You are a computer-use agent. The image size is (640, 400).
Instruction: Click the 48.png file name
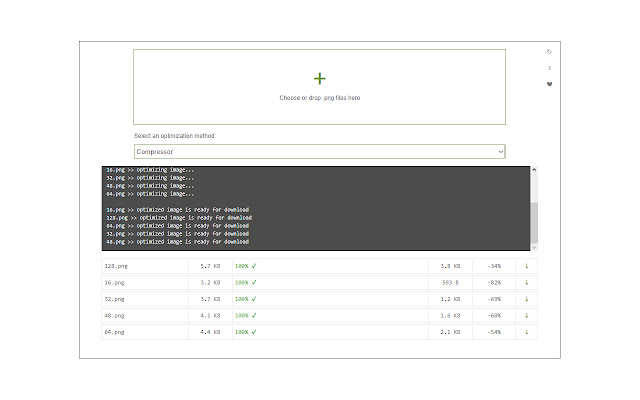[114, 316]
